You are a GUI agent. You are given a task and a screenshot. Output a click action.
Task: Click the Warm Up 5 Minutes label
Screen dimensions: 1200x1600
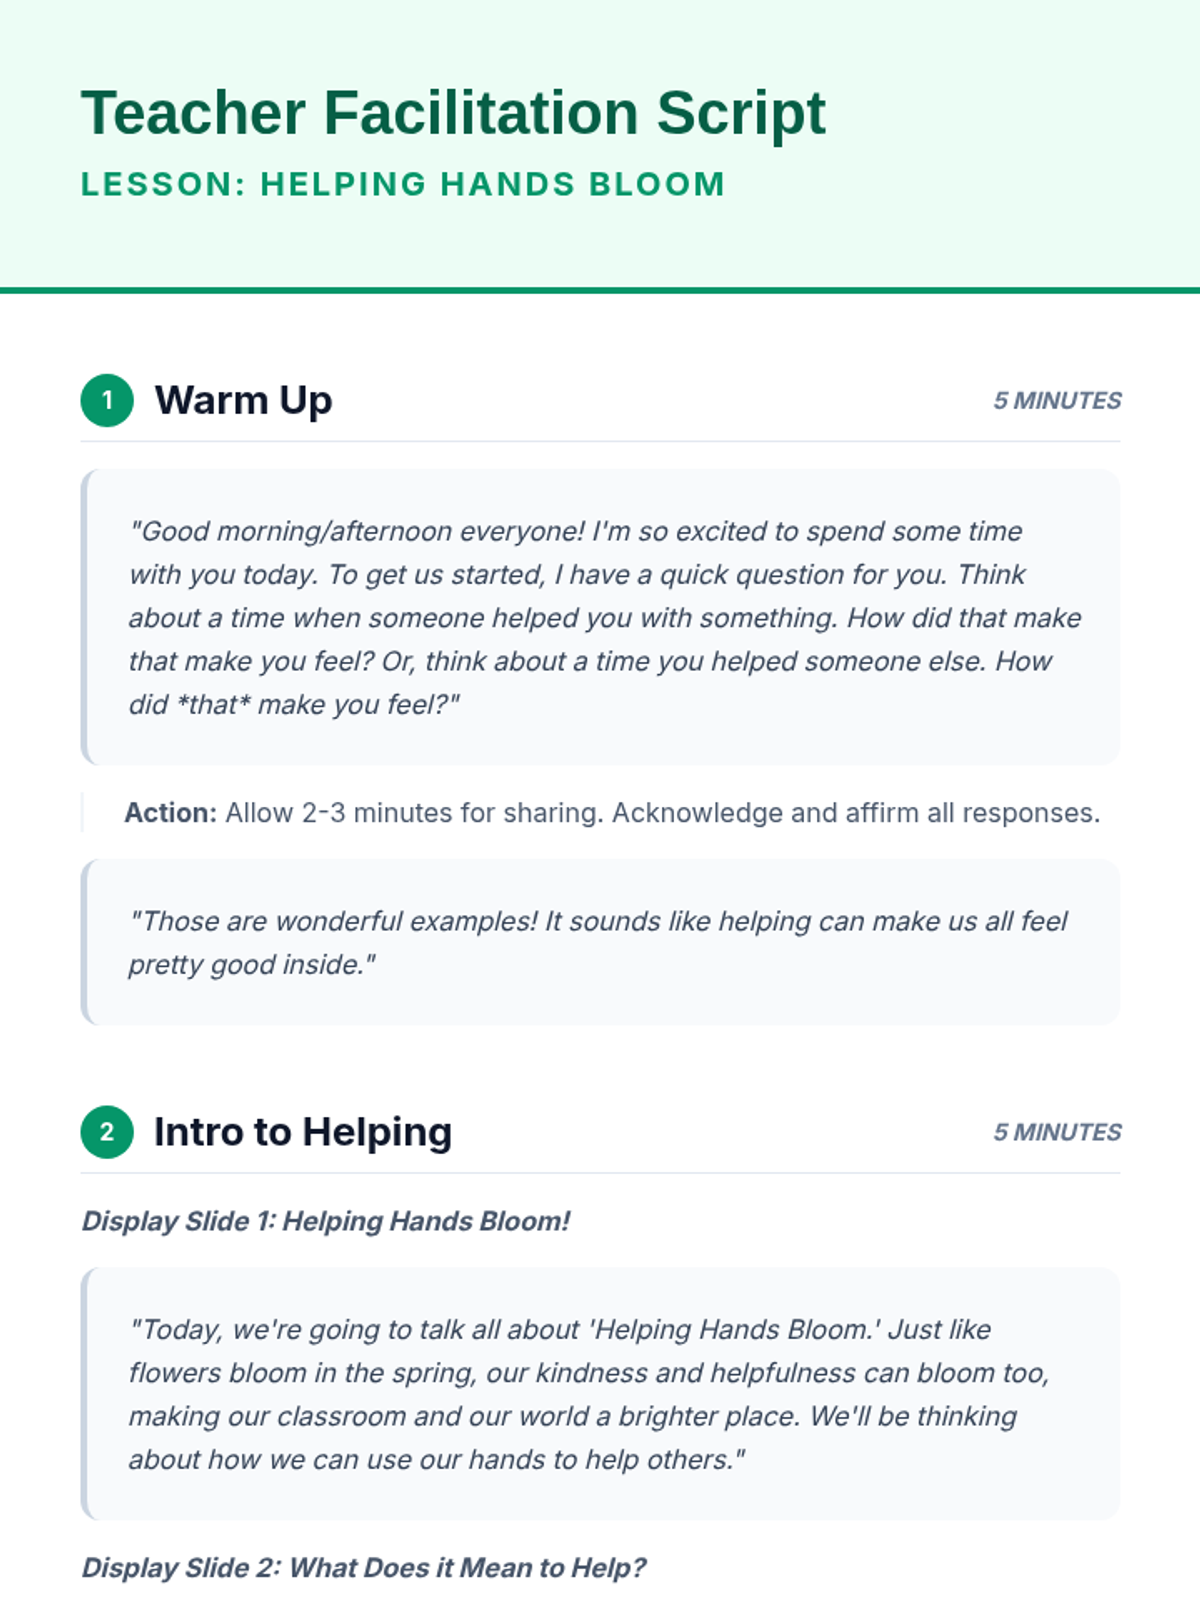(x=1057, y=401)
